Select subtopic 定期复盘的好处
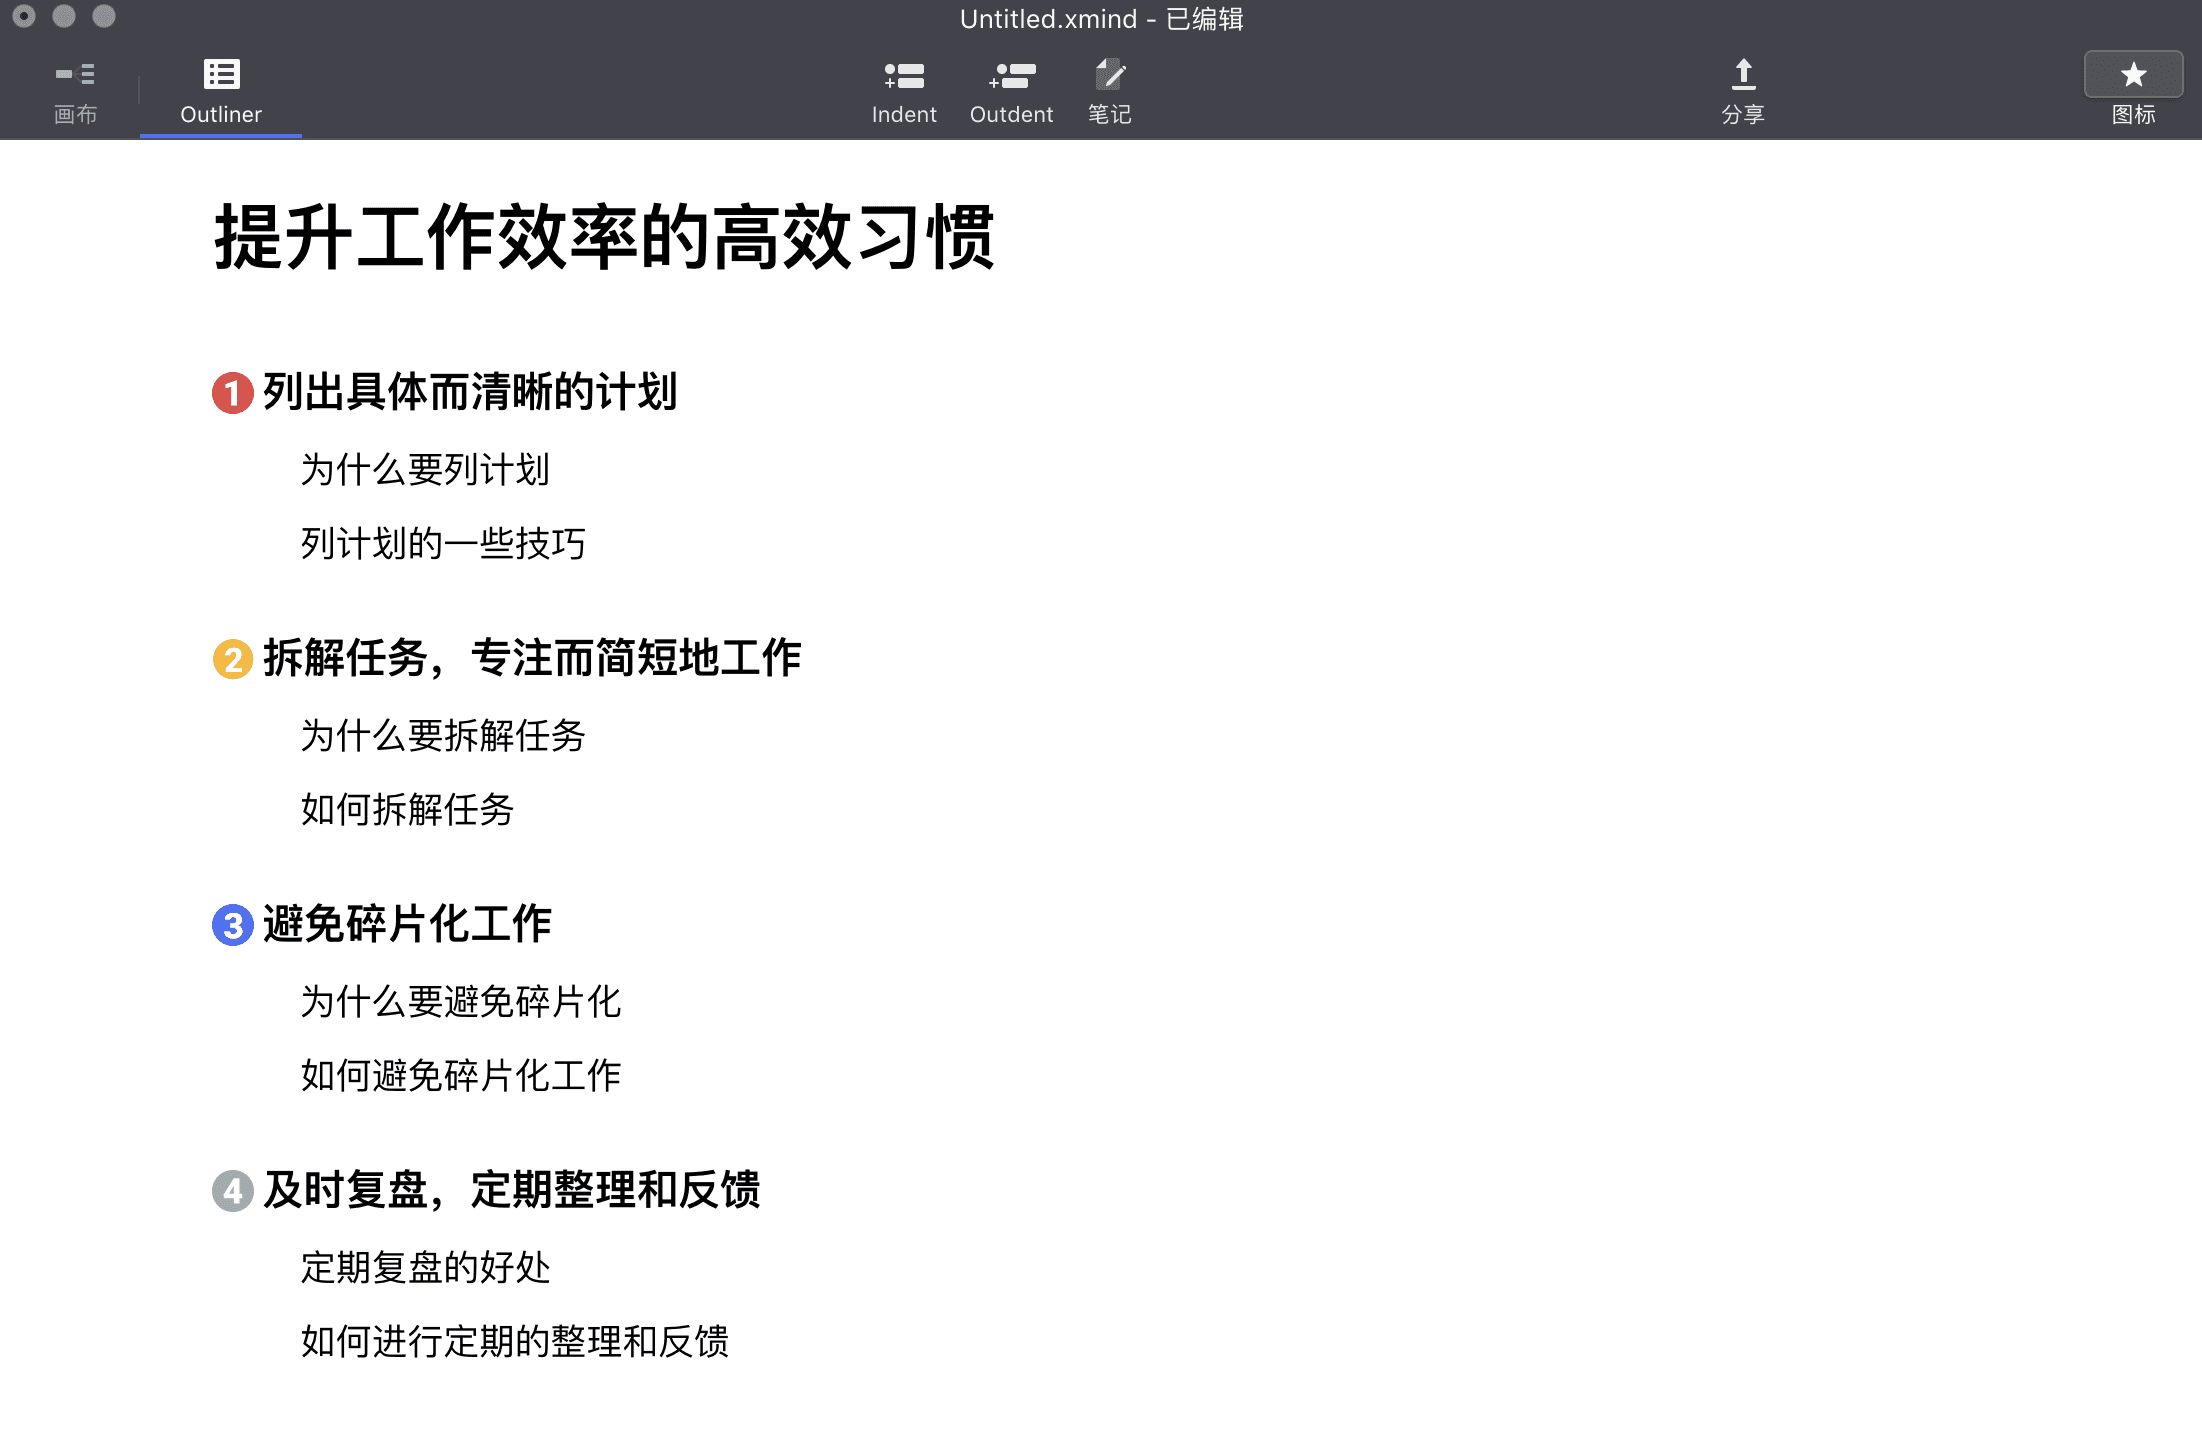Screen dimensions: 2202x1432 point(426,1266)
